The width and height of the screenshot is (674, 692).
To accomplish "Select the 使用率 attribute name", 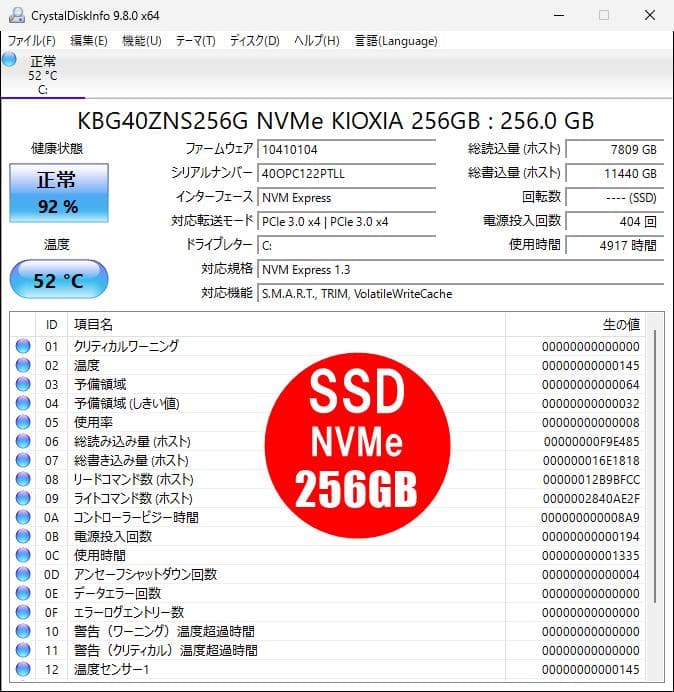I will (x=93, y=422).
